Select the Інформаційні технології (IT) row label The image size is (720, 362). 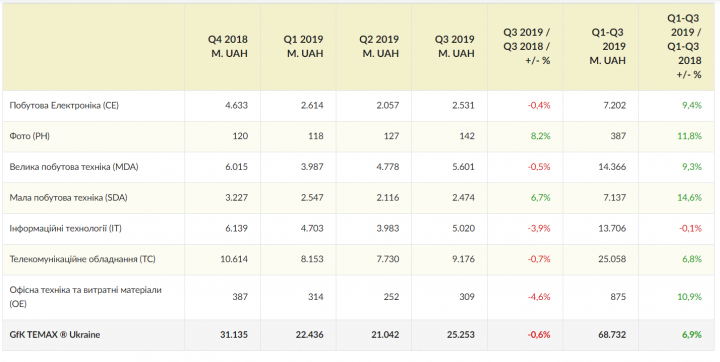(x=65, y=228)
